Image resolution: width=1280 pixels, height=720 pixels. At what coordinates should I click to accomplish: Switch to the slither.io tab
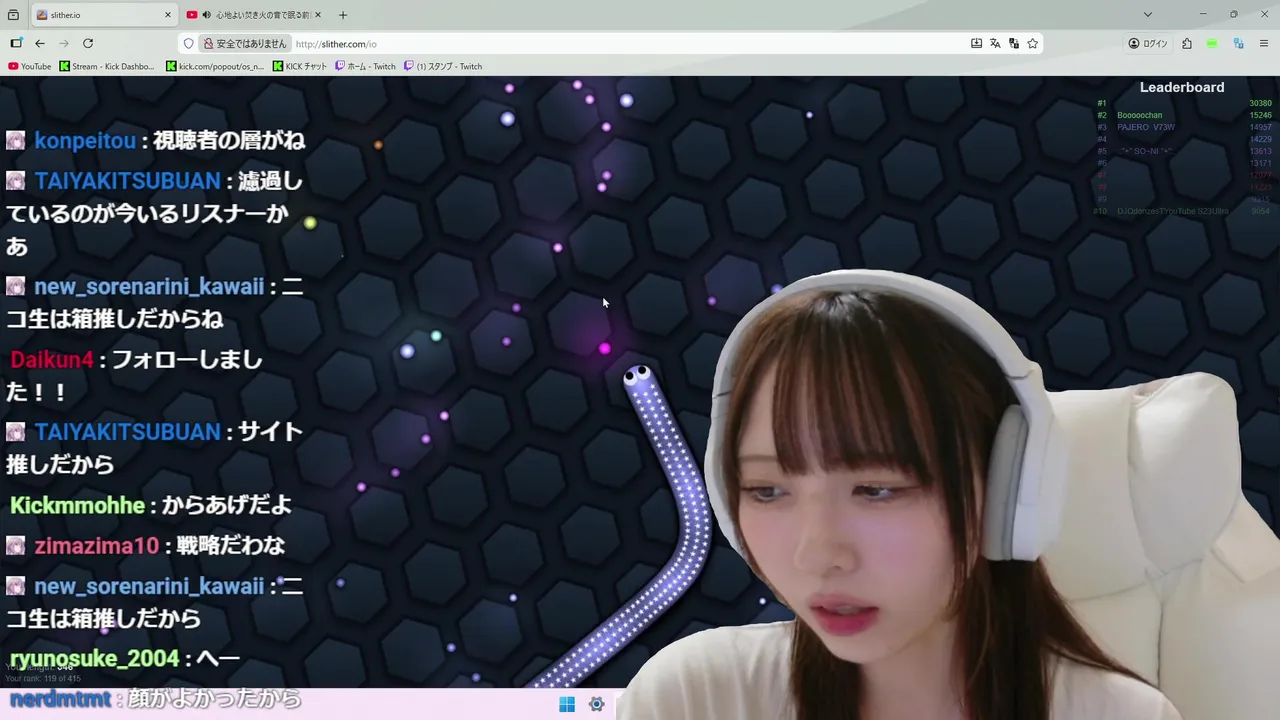point(104,15)
